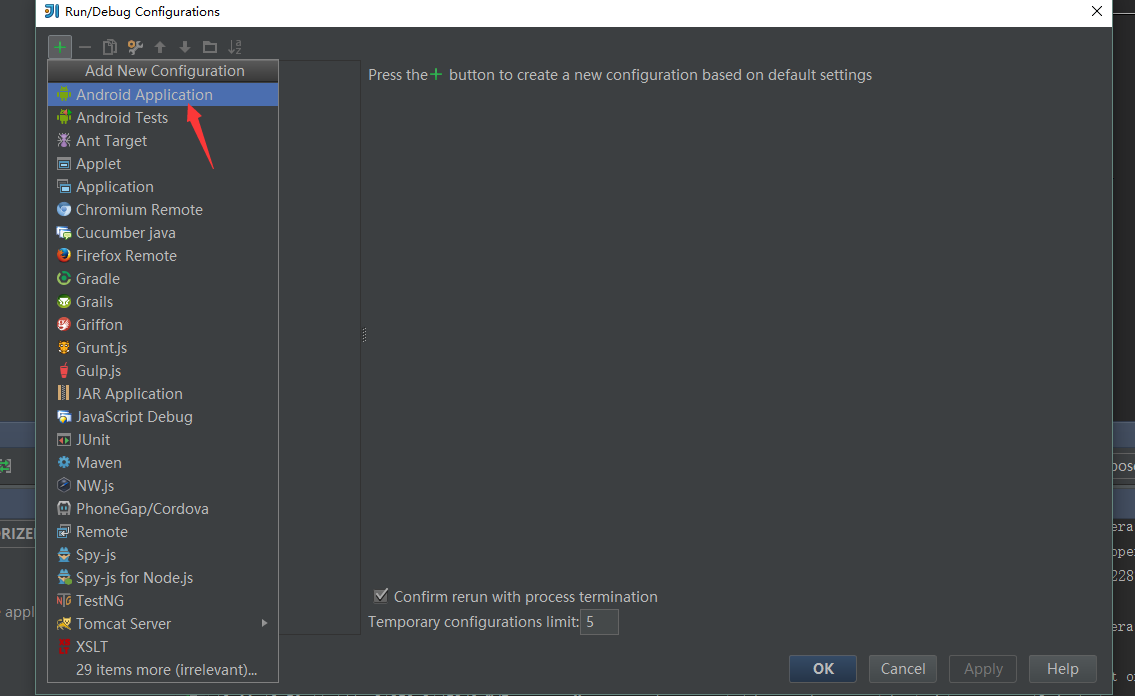
Task: Click the Gulp.js cup icon
Action: tap(64, 370)
